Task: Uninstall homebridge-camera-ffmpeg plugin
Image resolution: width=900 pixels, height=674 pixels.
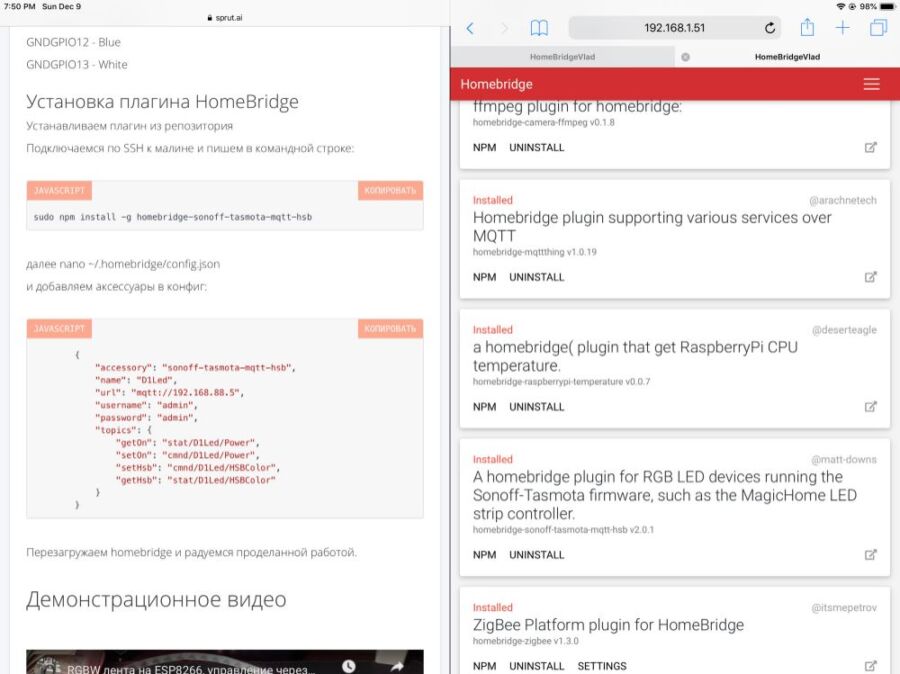Action: (x=537, y=148)
